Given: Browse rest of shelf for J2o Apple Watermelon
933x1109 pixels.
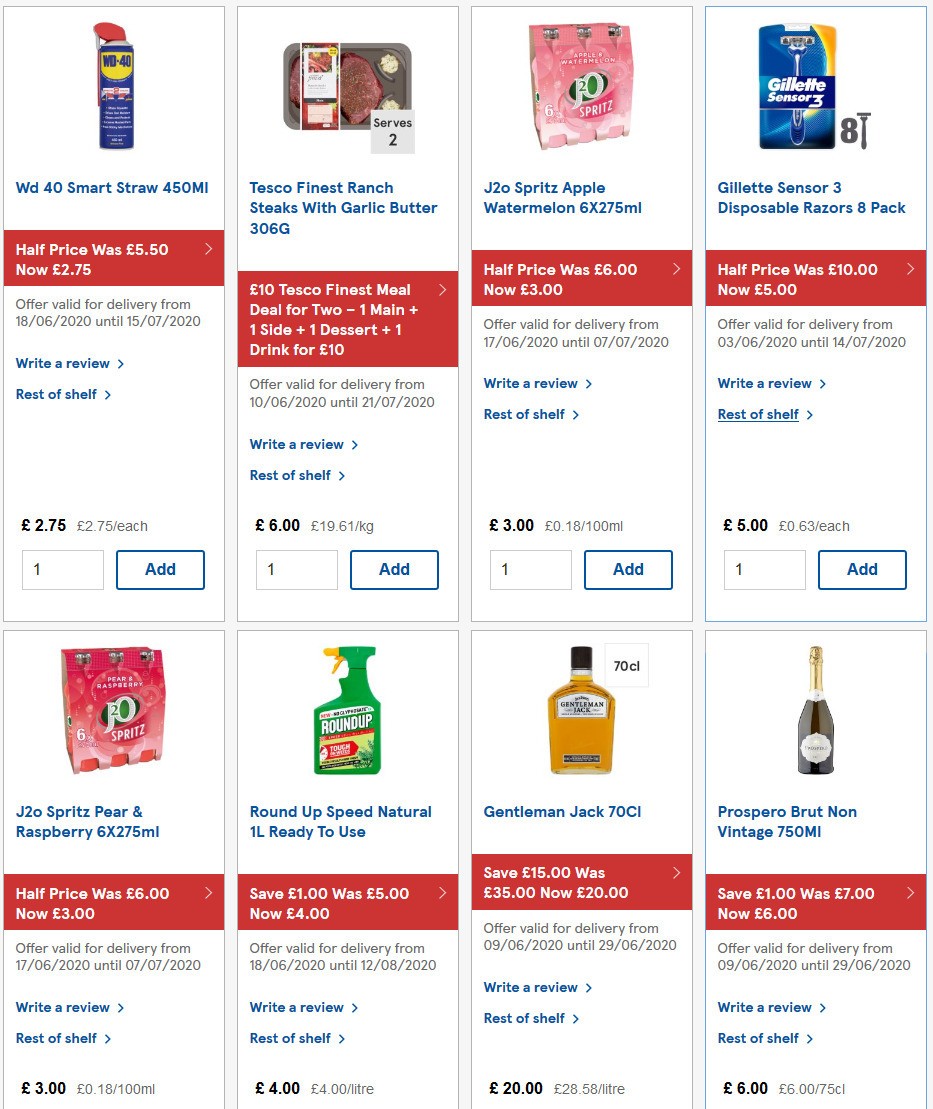Looking at the screenshot, I should tap(524, 414).
